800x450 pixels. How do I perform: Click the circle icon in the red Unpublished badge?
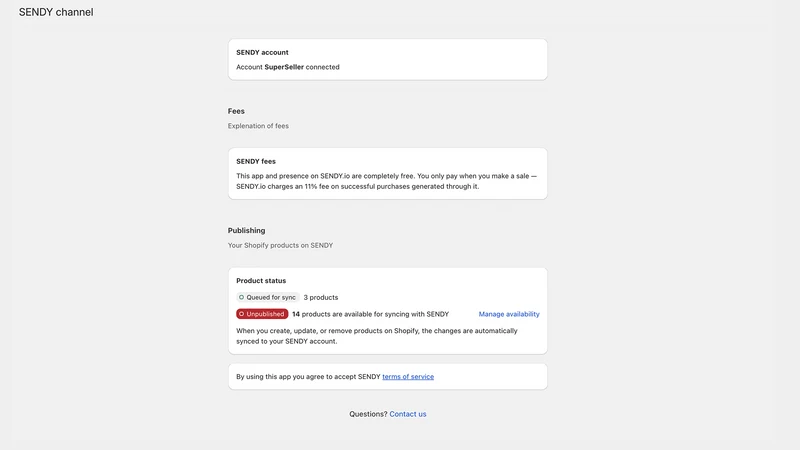click(241, 314)
